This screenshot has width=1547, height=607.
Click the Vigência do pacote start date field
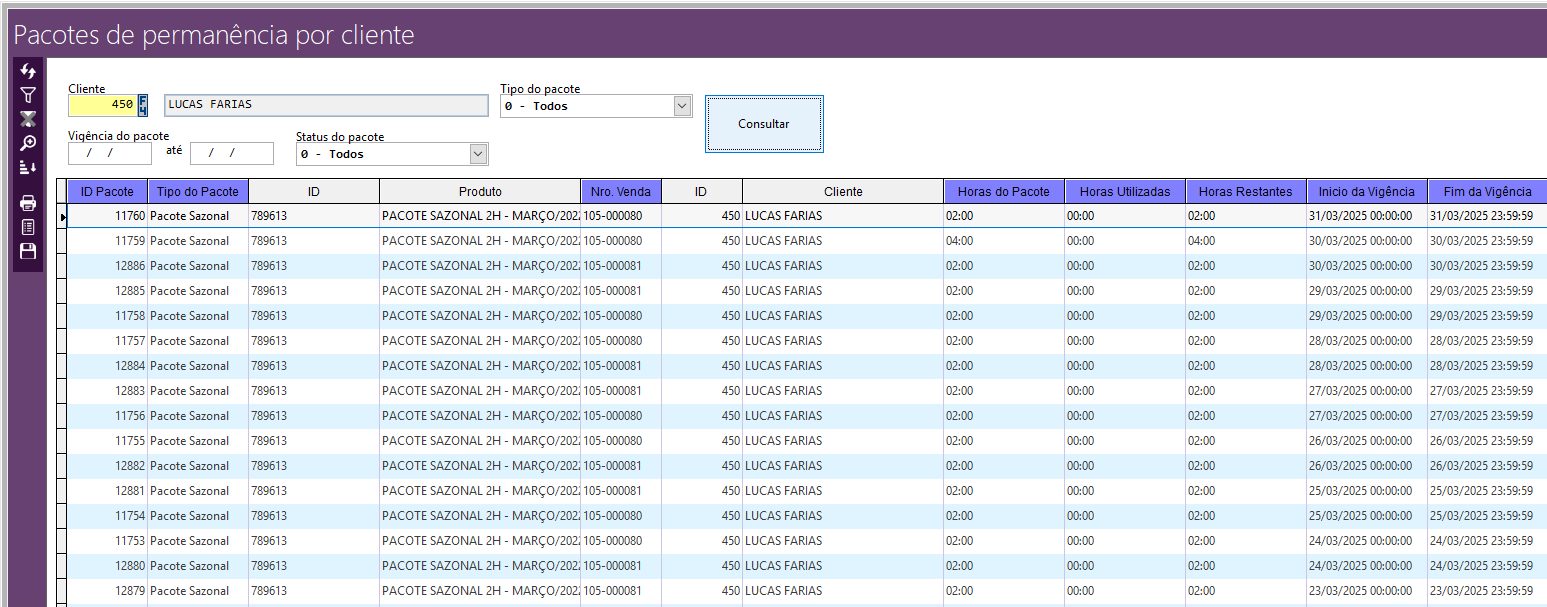(110, 153)
